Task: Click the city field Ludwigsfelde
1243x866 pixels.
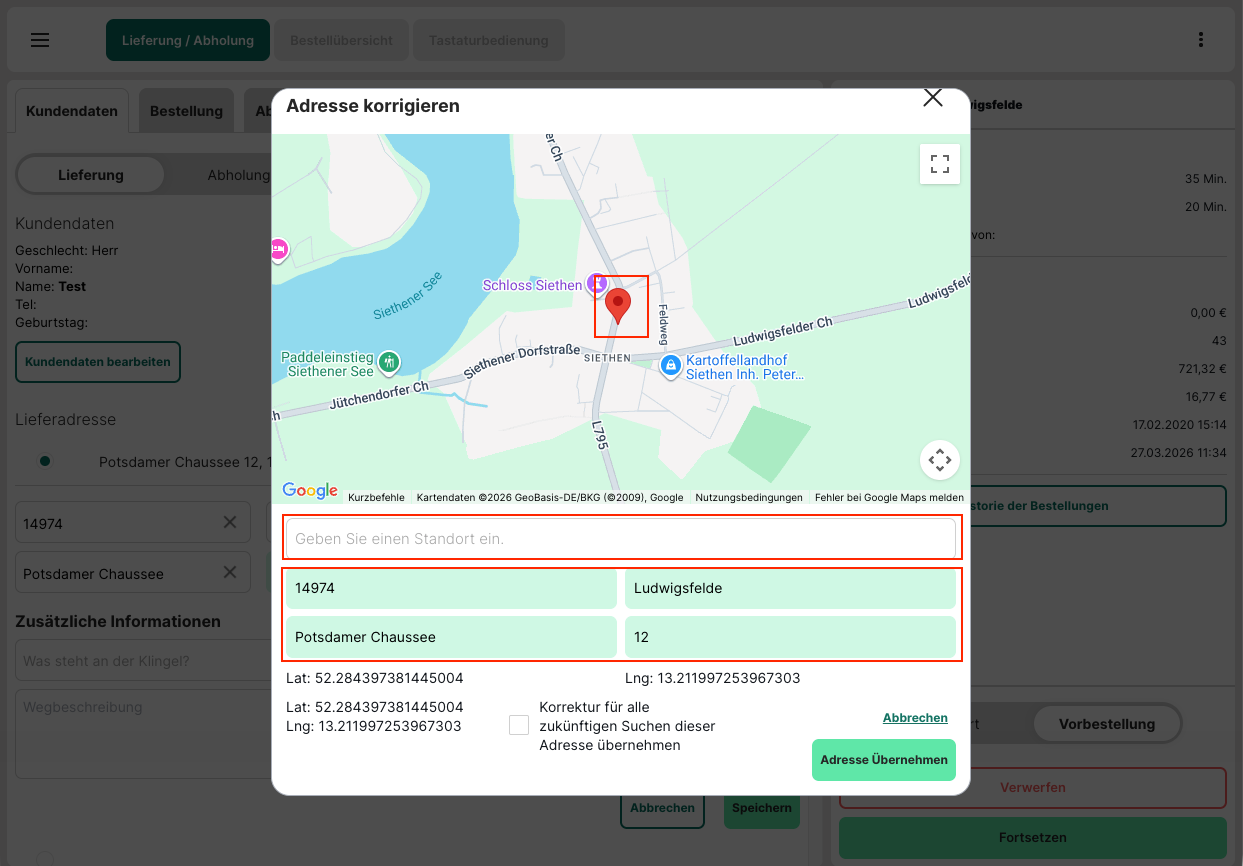Action: (x=789, y=588)
